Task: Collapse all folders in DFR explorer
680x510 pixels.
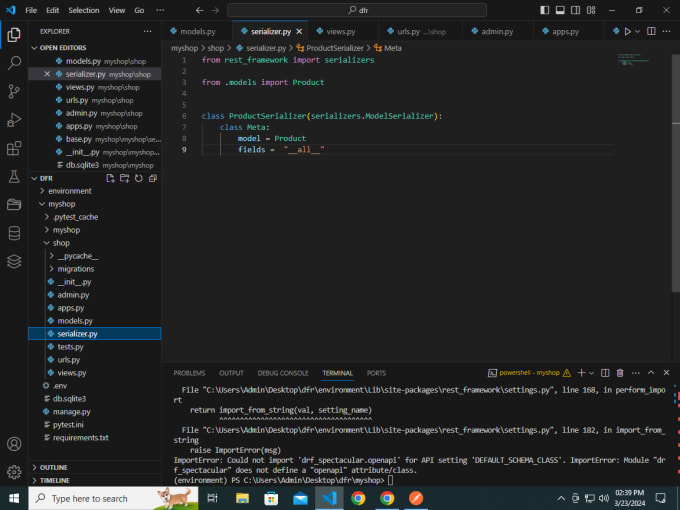Action: [x=153, y=178]
